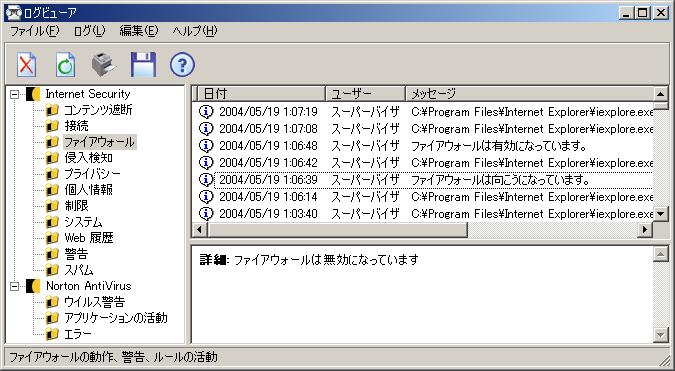This screenshot has width=675, height=371.
Task: Select the コンテンツ遮断 log category
Action: [98, 110]
